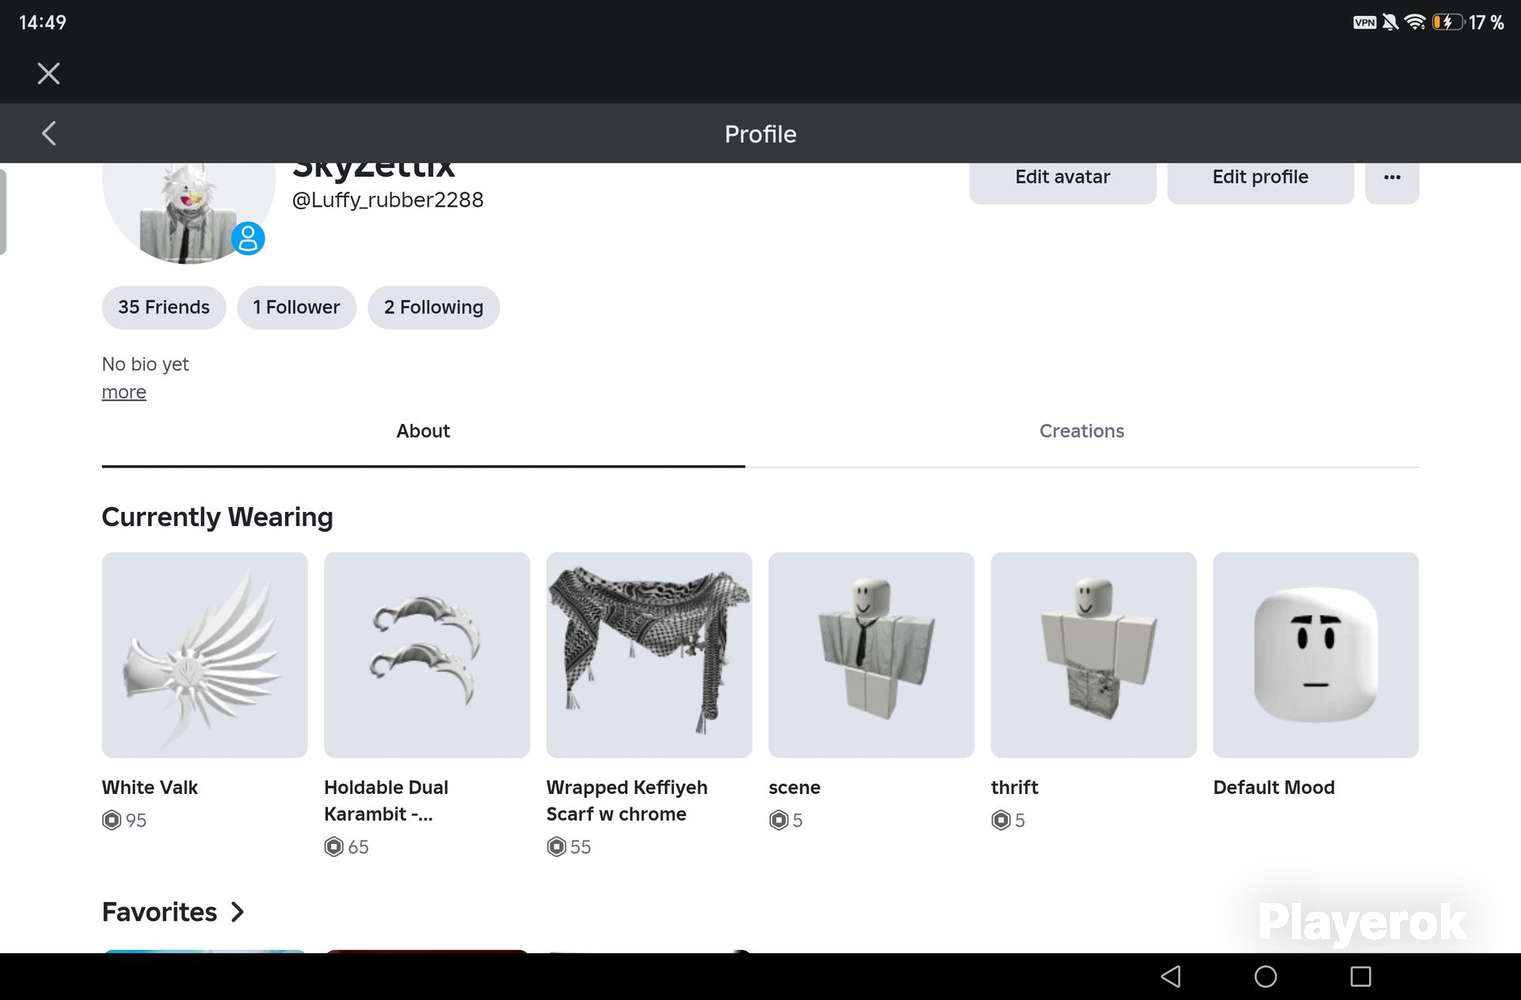This screenshot has height=1000, width=1521.
Task: Open the thrift outfit thumbnail
Action: click(1094, 655)
